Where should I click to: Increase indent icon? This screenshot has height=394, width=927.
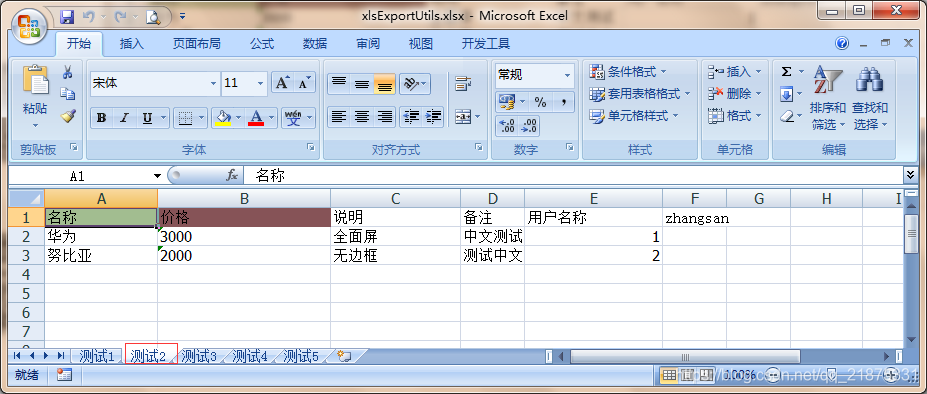433,117
